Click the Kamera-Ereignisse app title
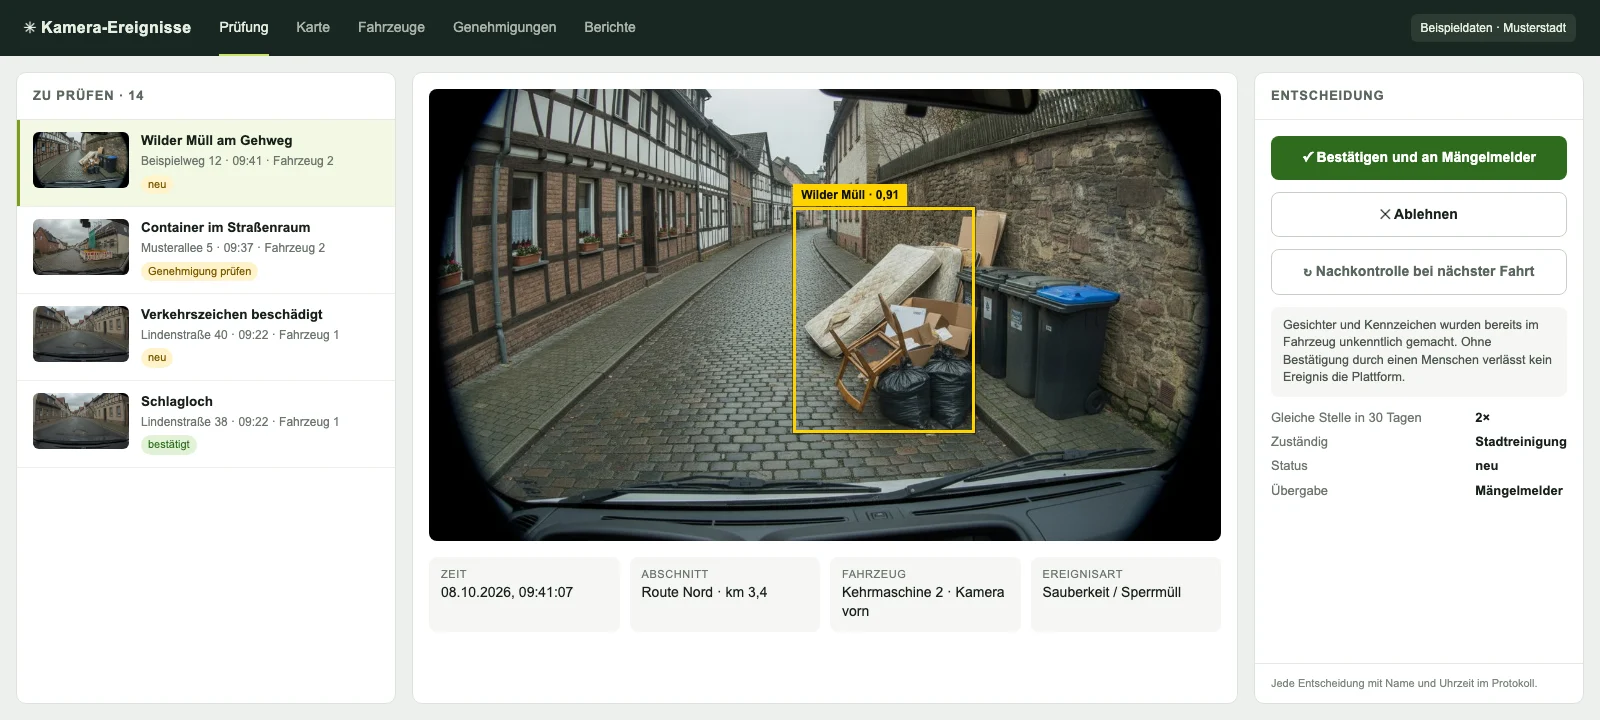The image size is (1600, 720). click(116, 28)
